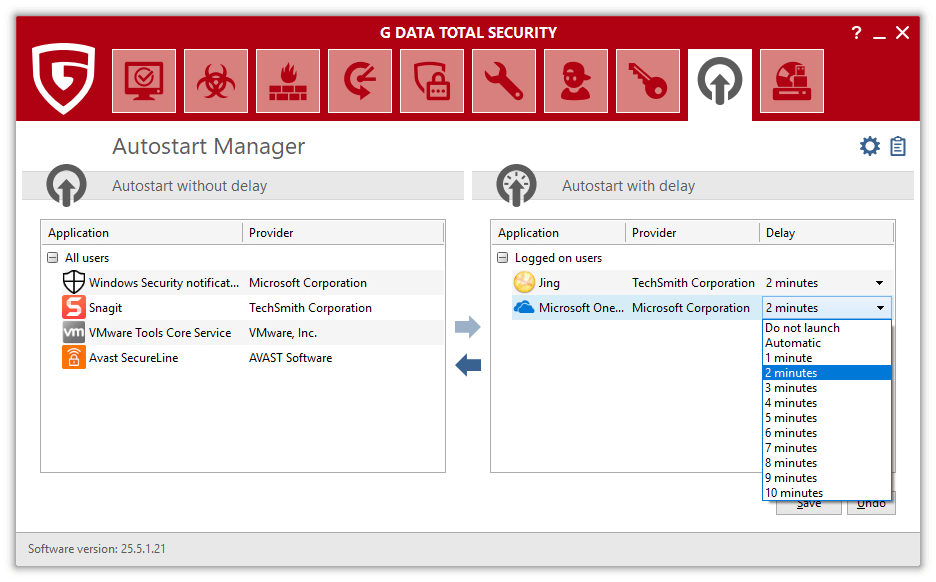Screen dimensions: 936x582
Task: Click the Windows Security shield icon
Action: point(73,282)
